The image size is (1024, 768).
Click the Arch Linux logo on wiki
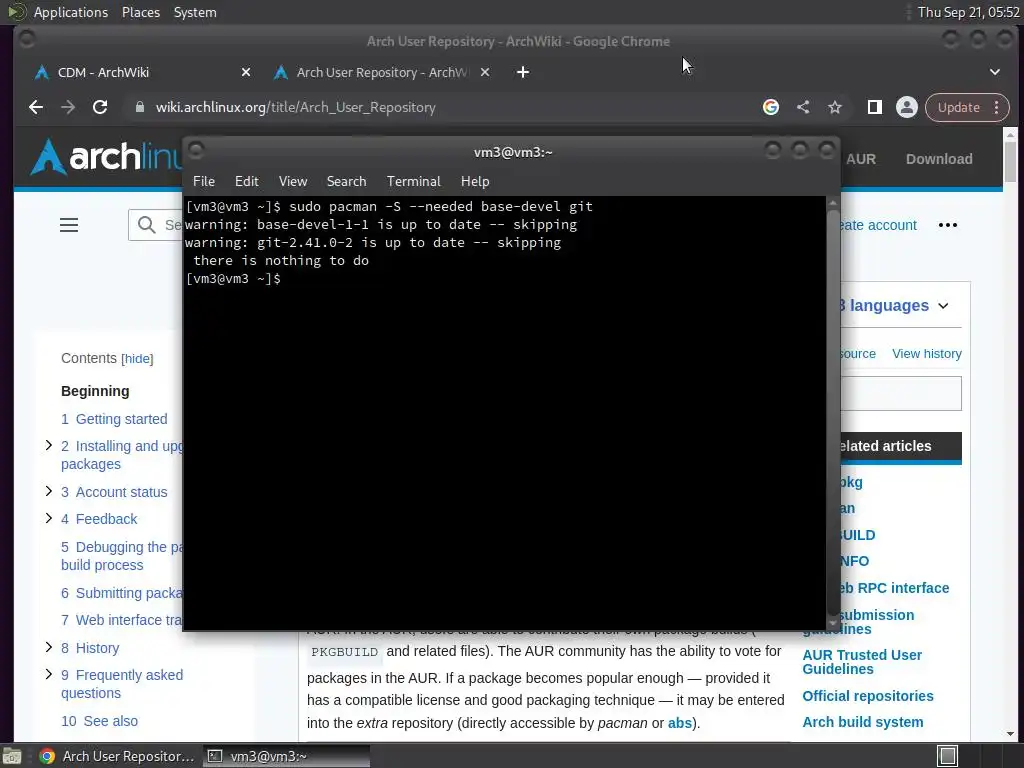[104, 157]
